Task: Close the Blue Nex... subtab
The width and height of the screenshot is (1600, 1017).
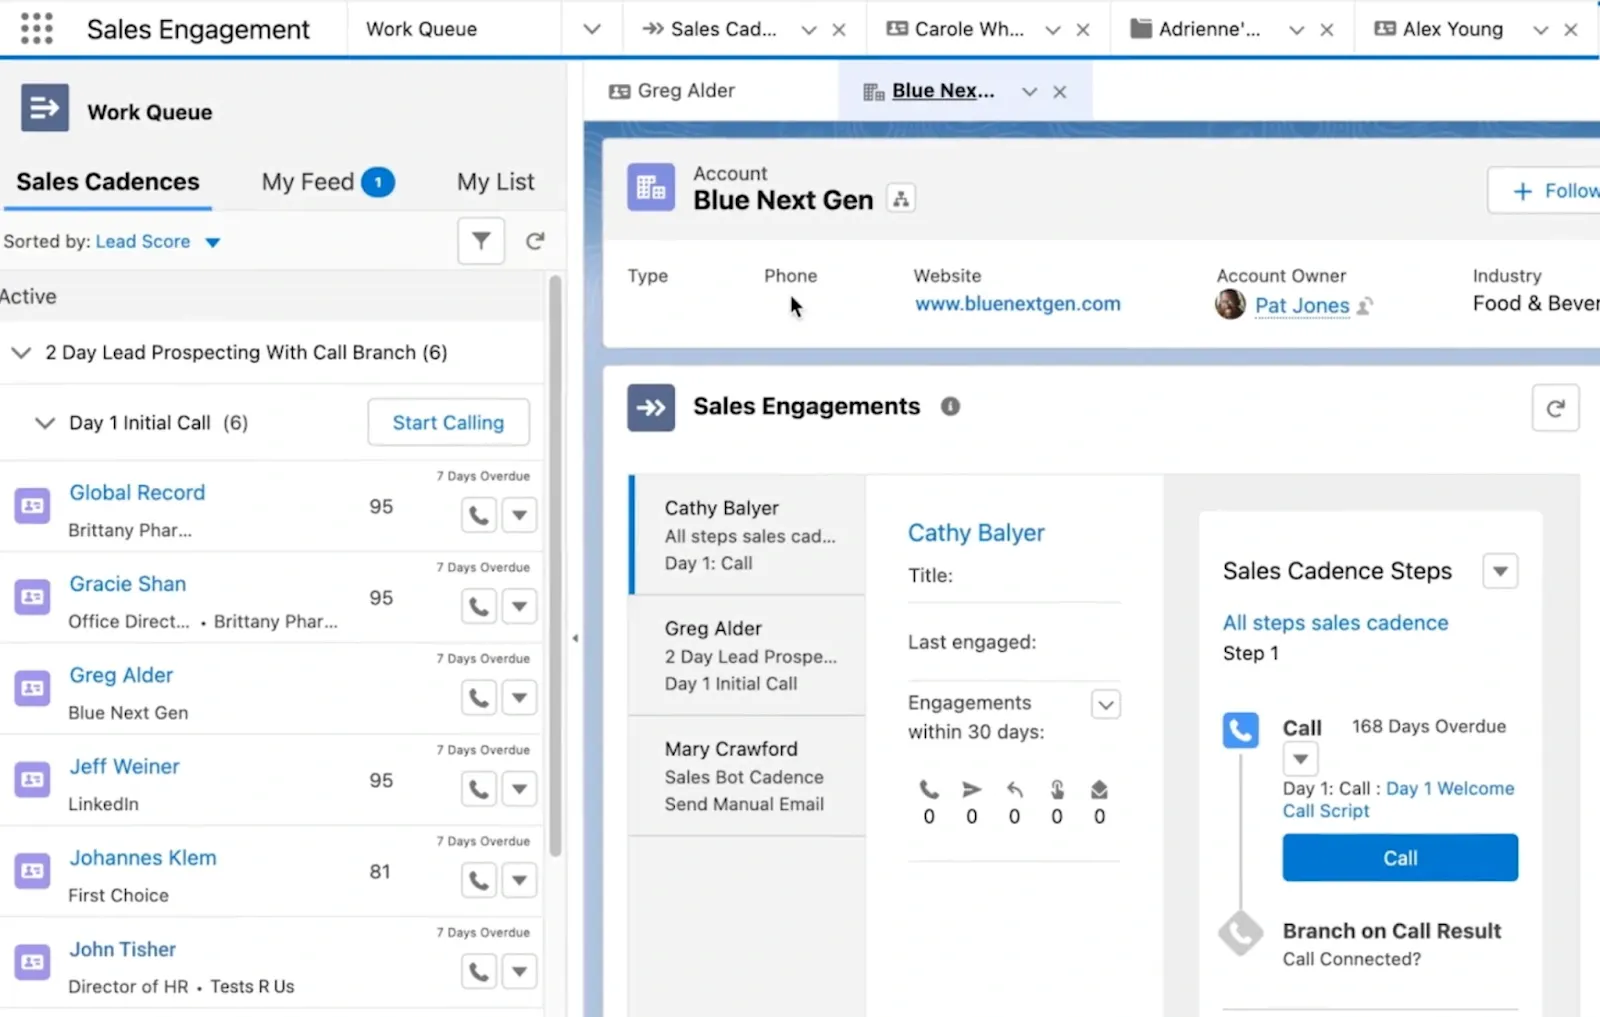Action: tap(1060, 92)
